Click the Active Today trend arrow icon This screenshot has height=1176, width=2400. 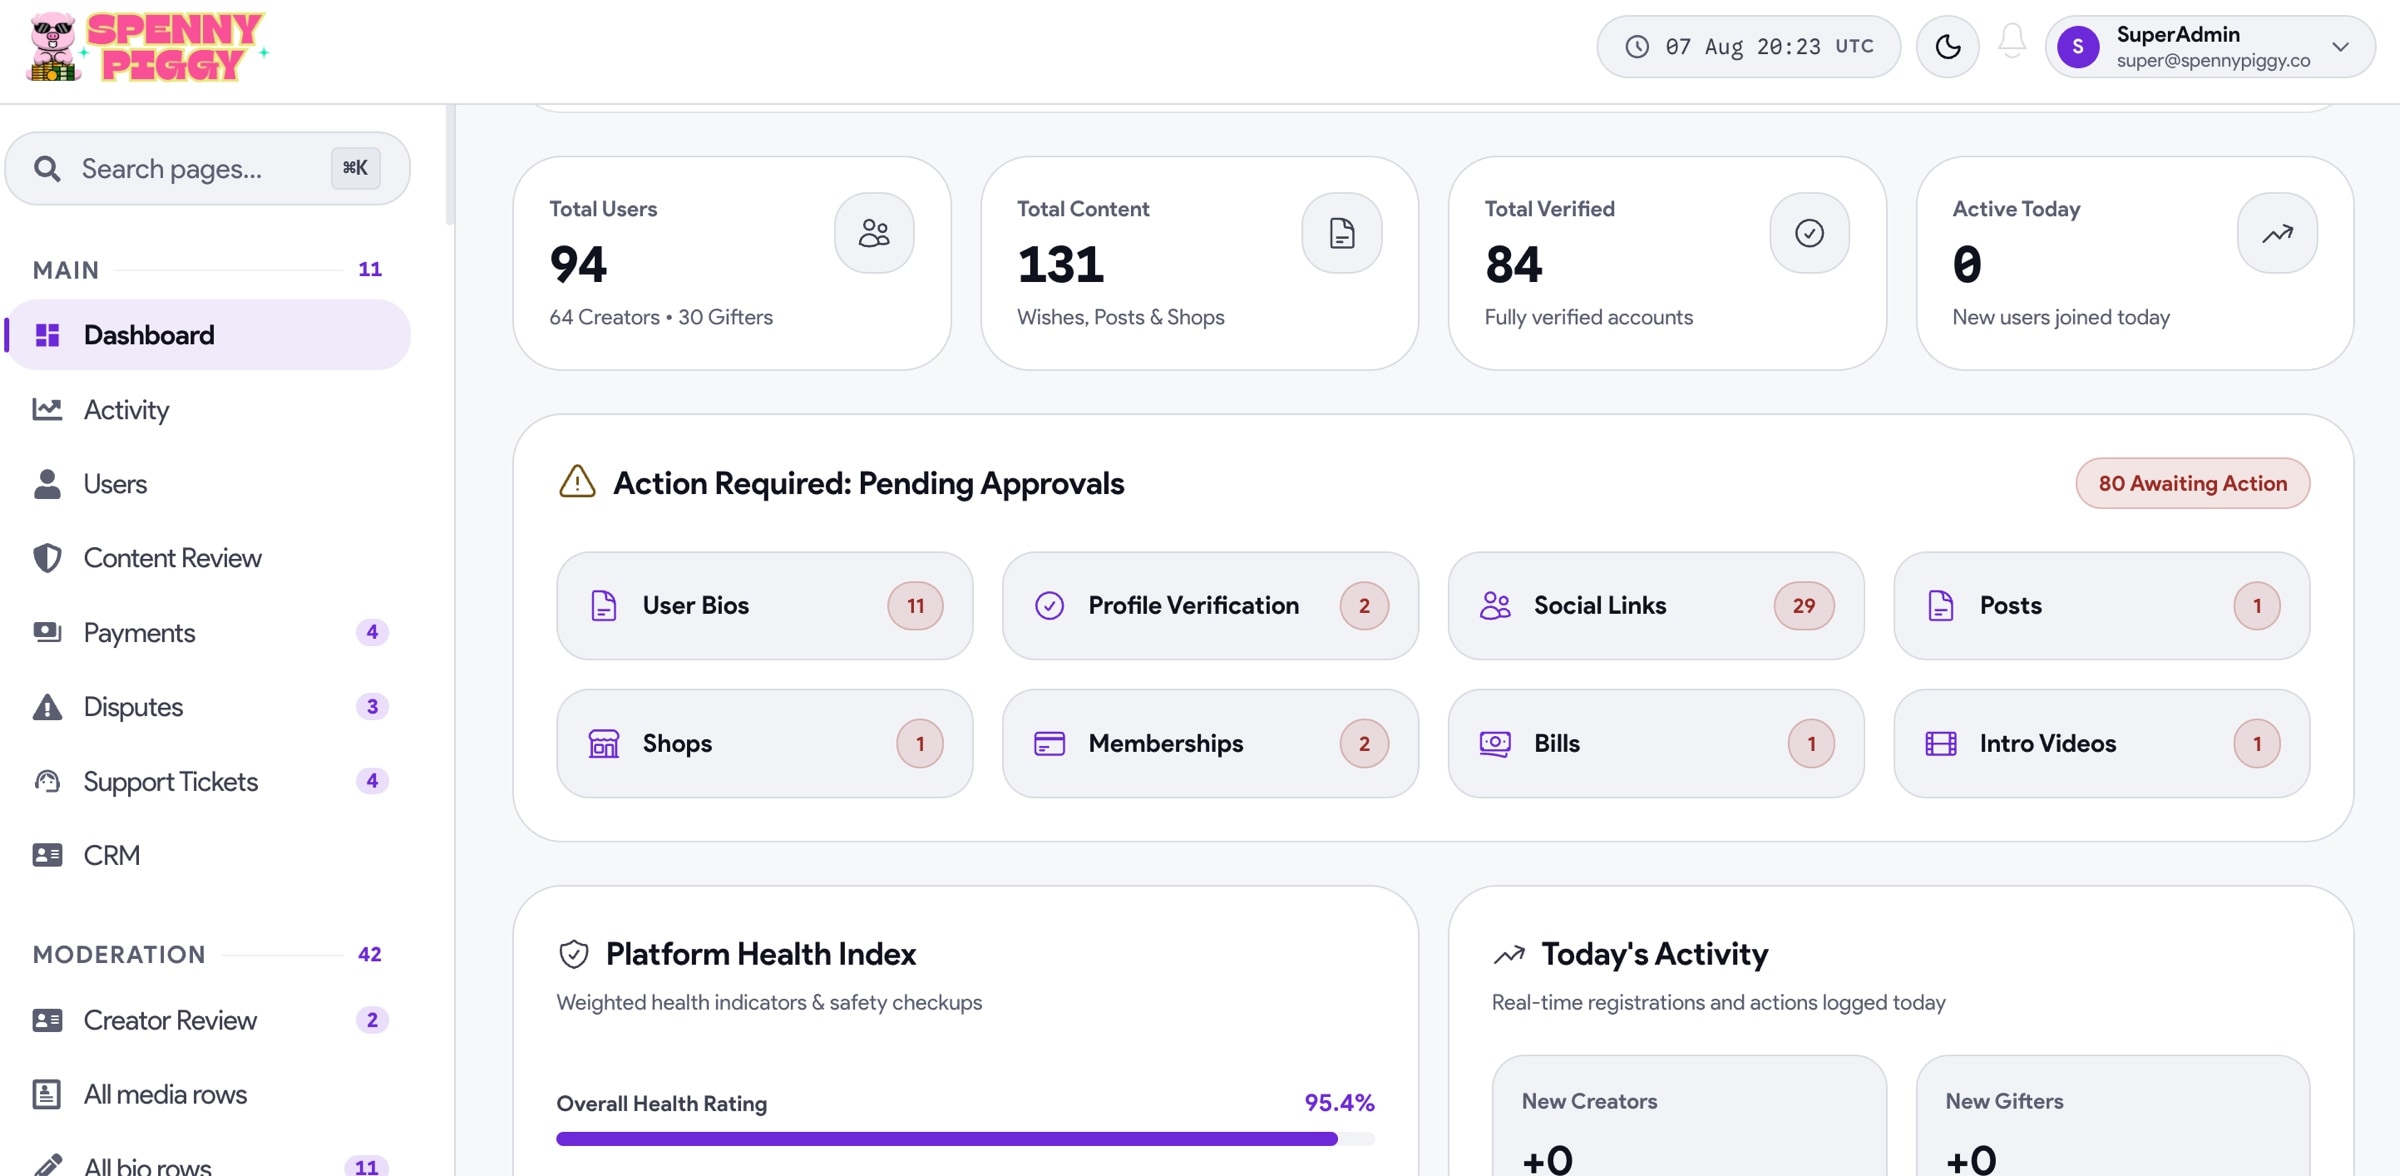pyautogui.click(x=2277, y=233)
